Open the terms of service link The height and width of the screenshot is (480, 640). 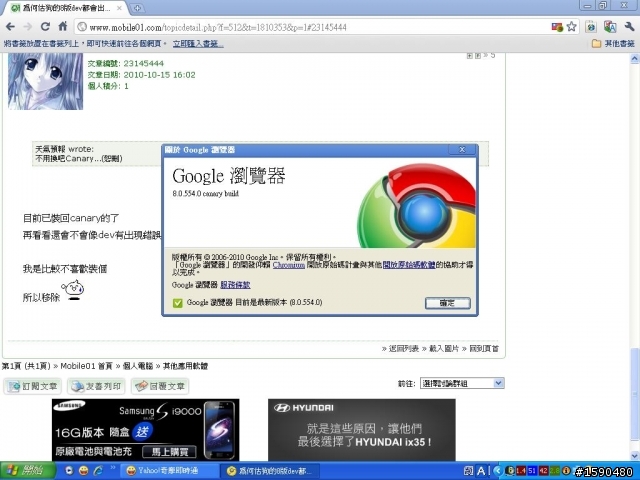click(235, 285)
